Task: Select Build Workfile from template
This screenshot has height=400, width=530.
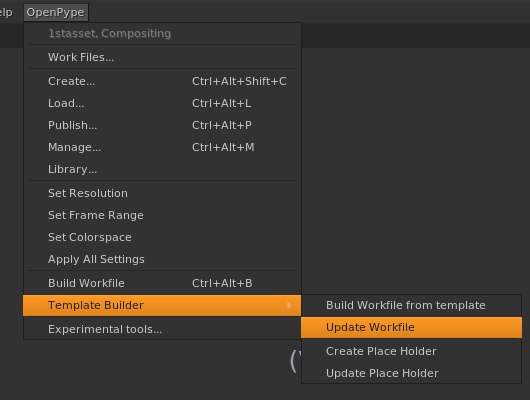Action: pos(411,305)
